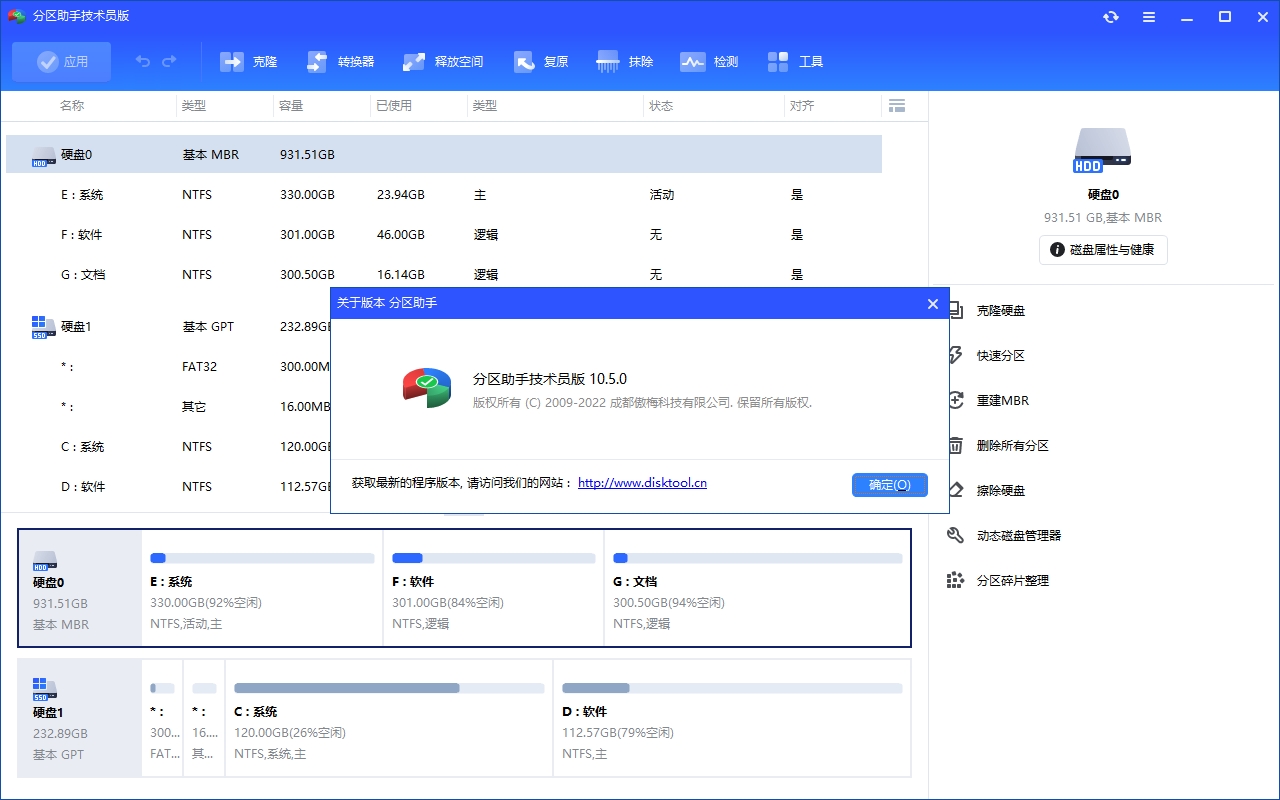Close the About version dialog
The image size is (1280, 800).
click(x=932, y=304)
